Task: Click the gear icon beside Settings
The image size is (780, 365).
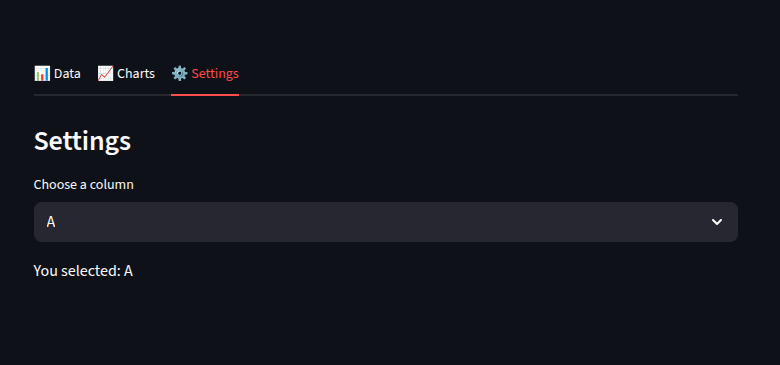Action: click(x=179, y=74)
